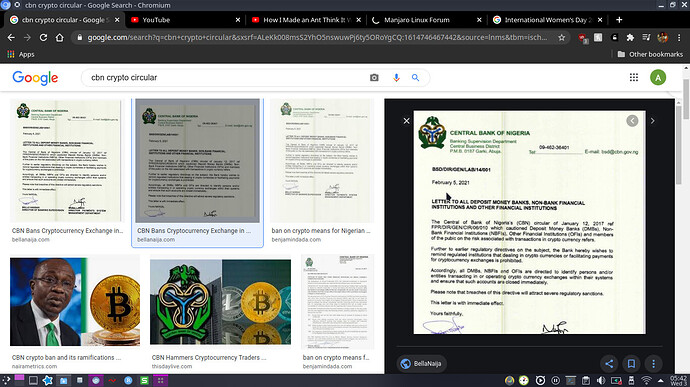
Task: Save the previewed image to a collection
Action: pyautogui.click(x=631, y=364)
